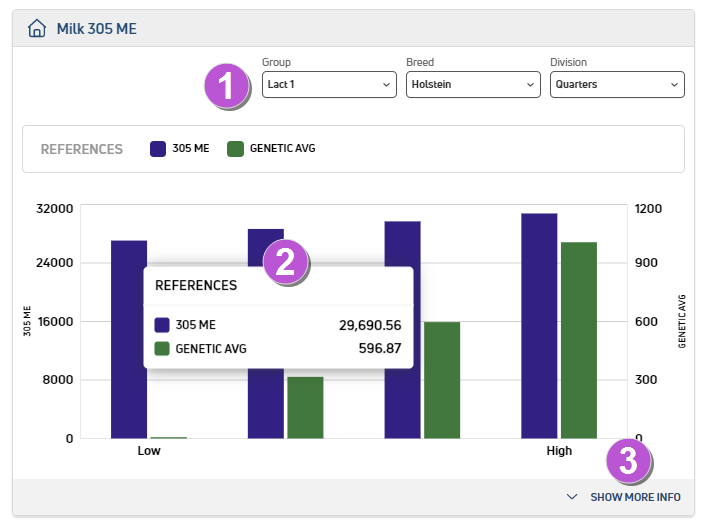Select the purple 305 ME bar above Low
702x525 pixels.
(129, 338)
